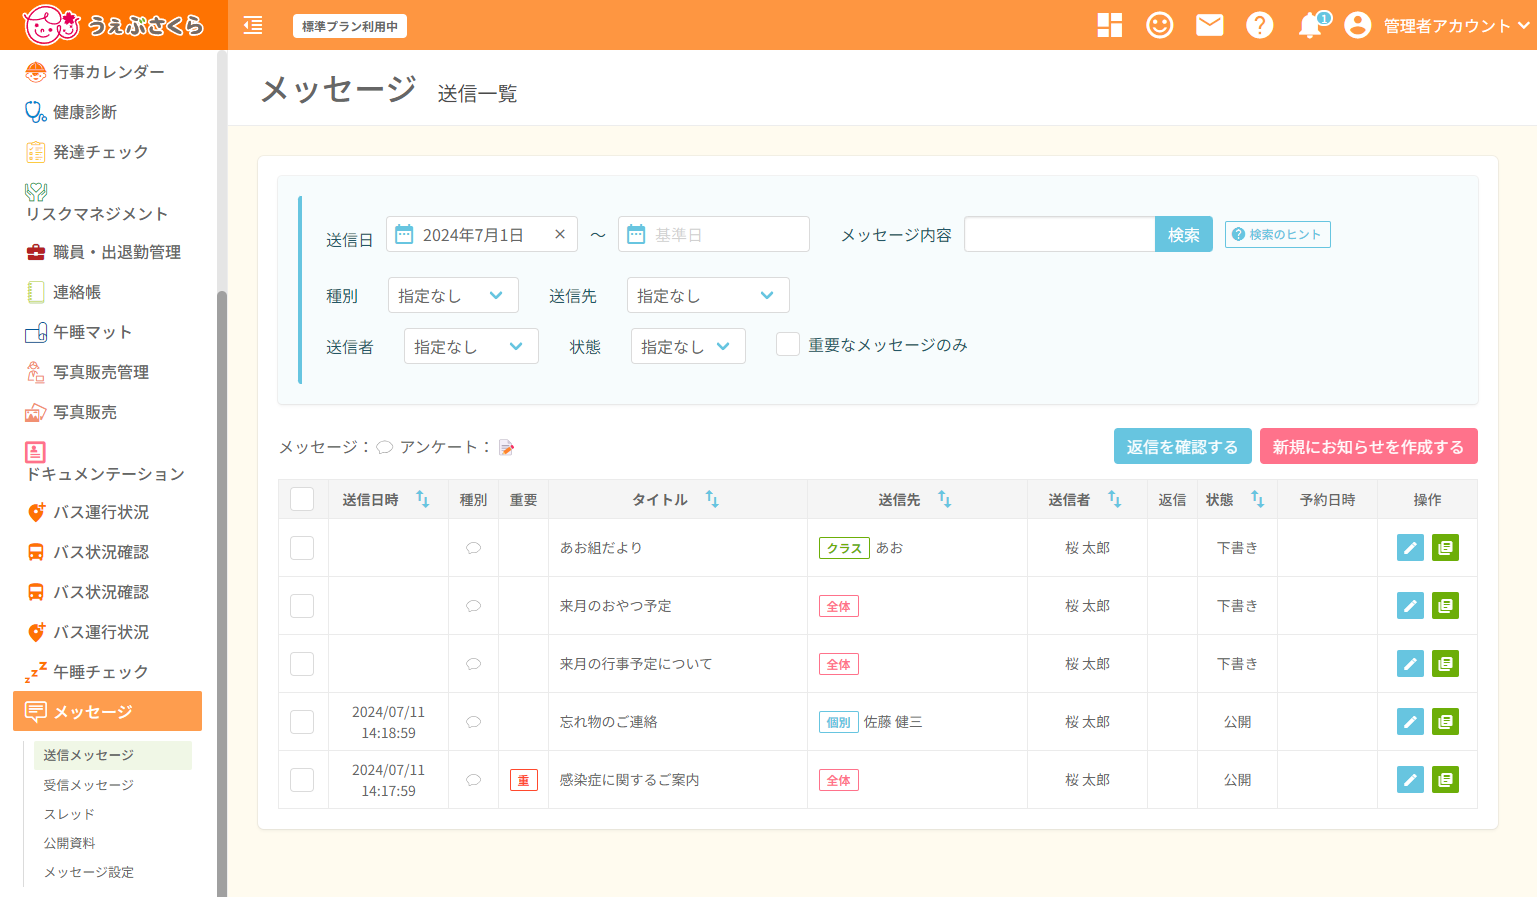Focus the 基準日 end date field
This screenshot has width=1537, height=897.
point(714,234)
